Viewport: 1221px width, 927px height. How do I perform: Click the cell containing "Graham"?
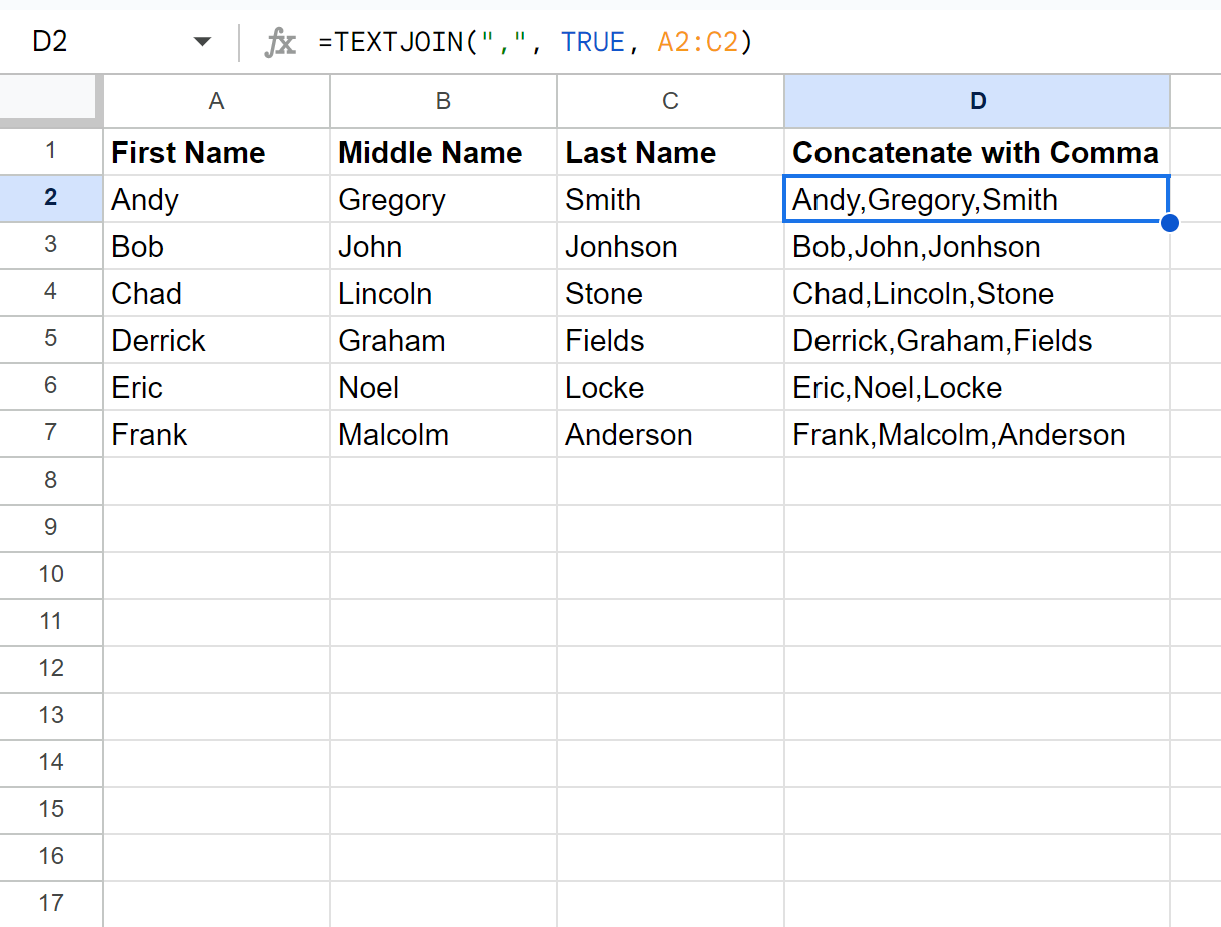point(443,340)
